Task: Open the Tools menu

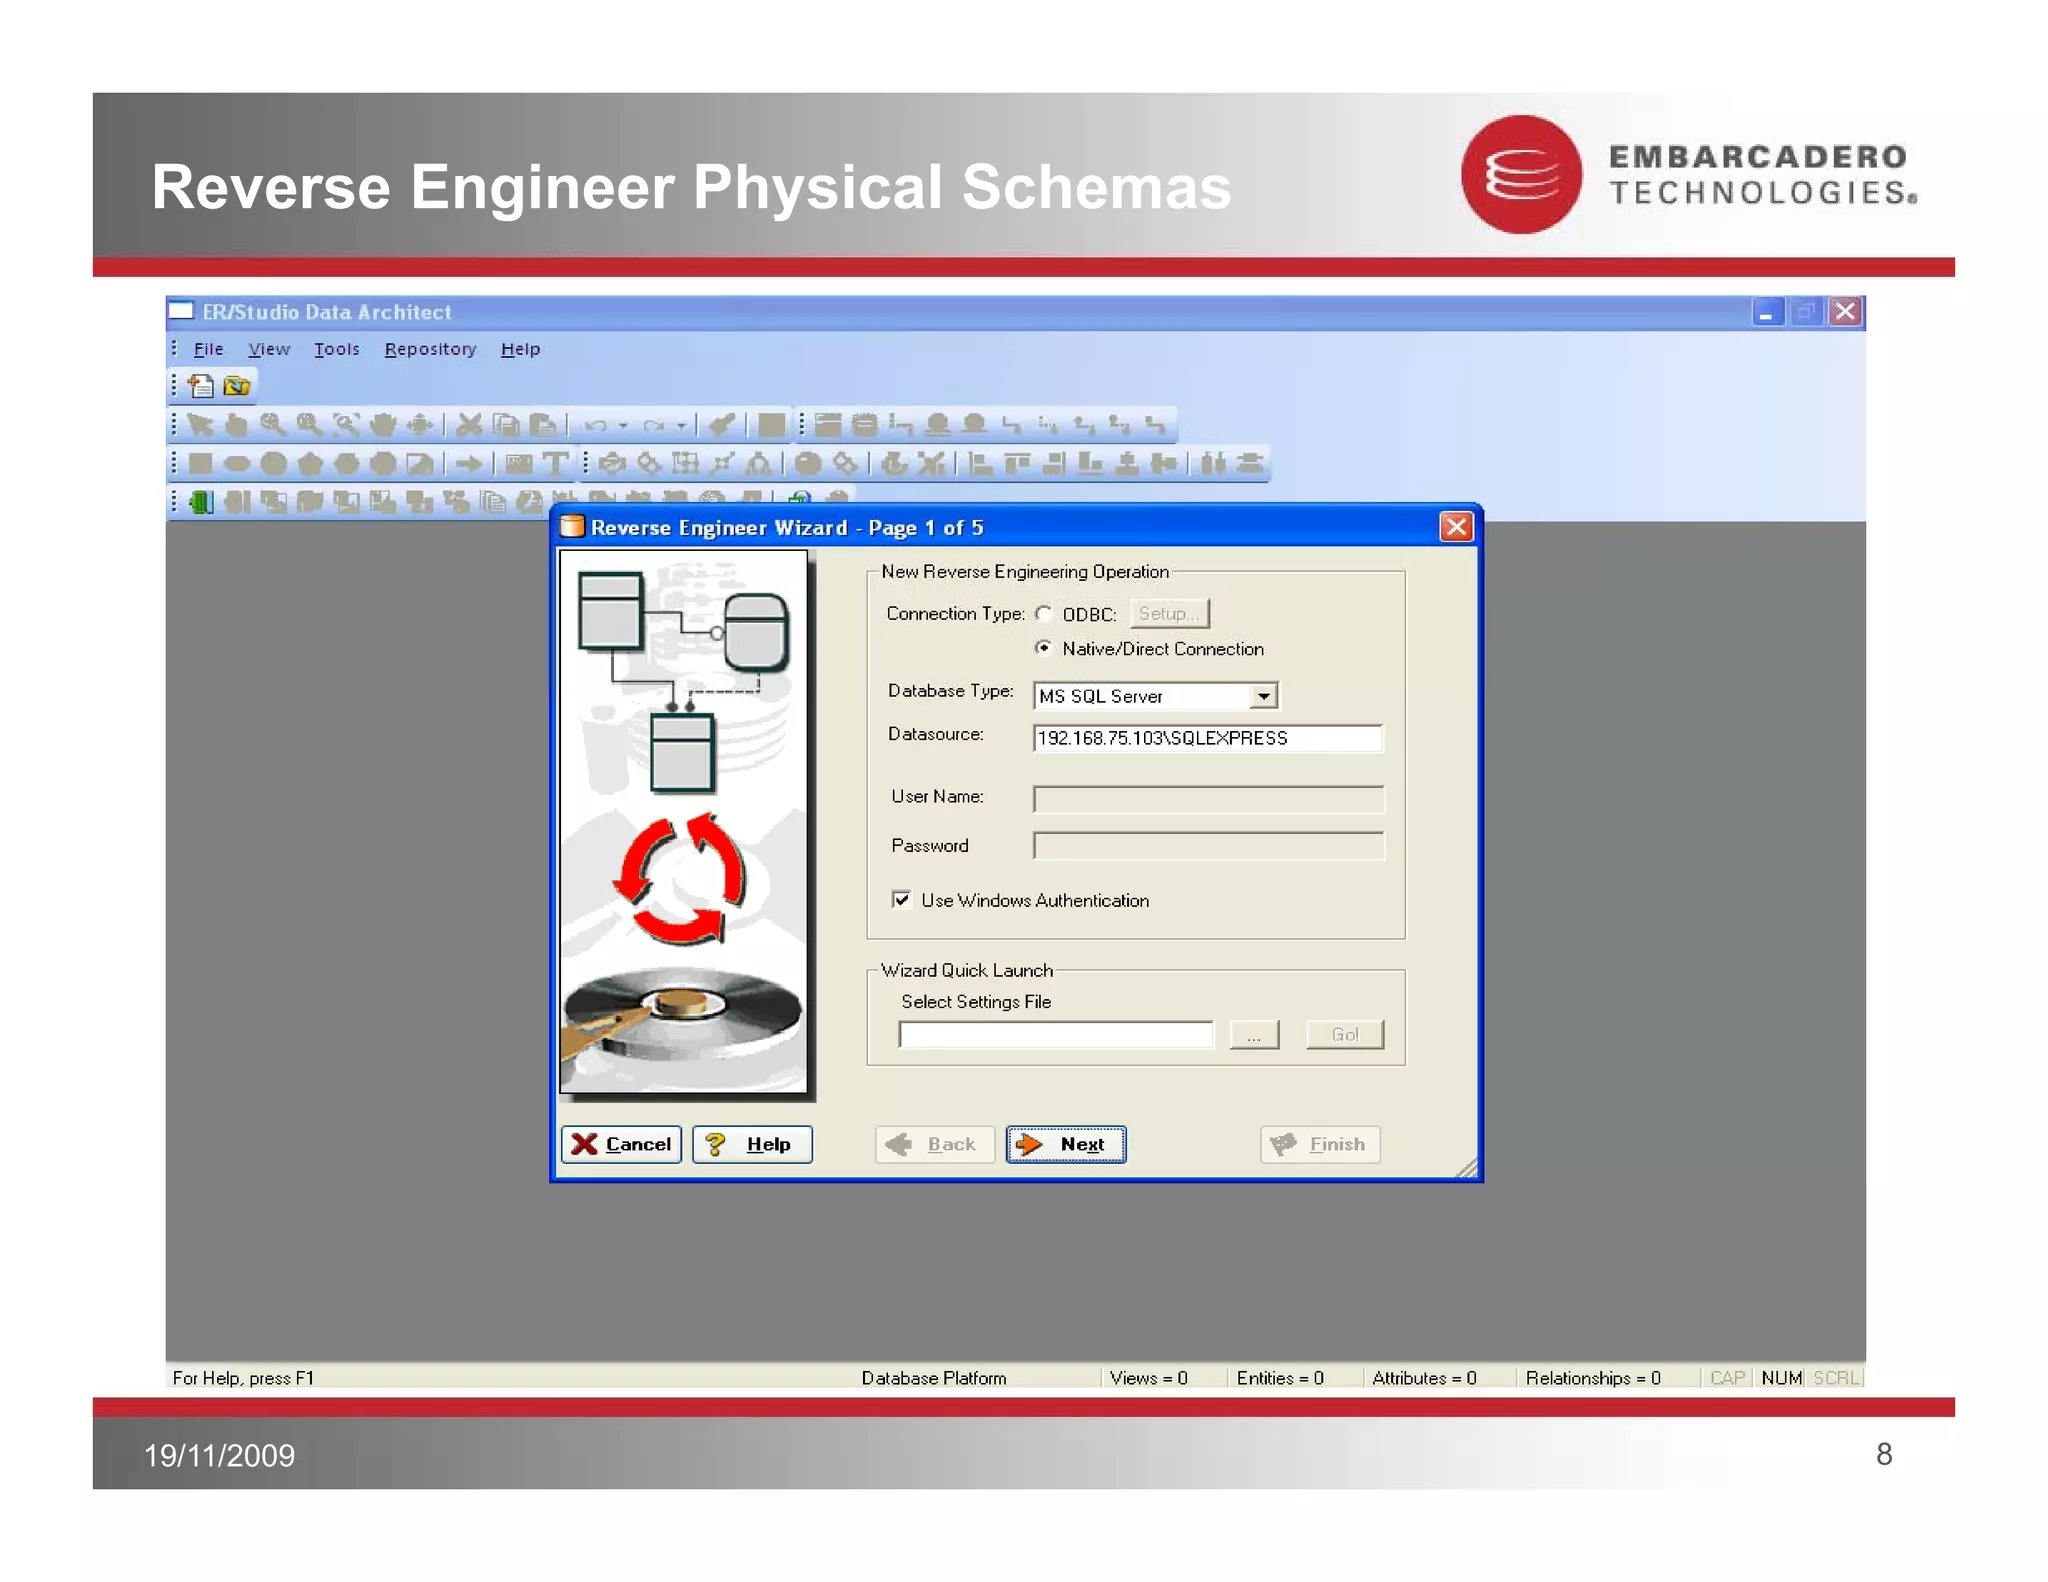Action: (336, 349)
